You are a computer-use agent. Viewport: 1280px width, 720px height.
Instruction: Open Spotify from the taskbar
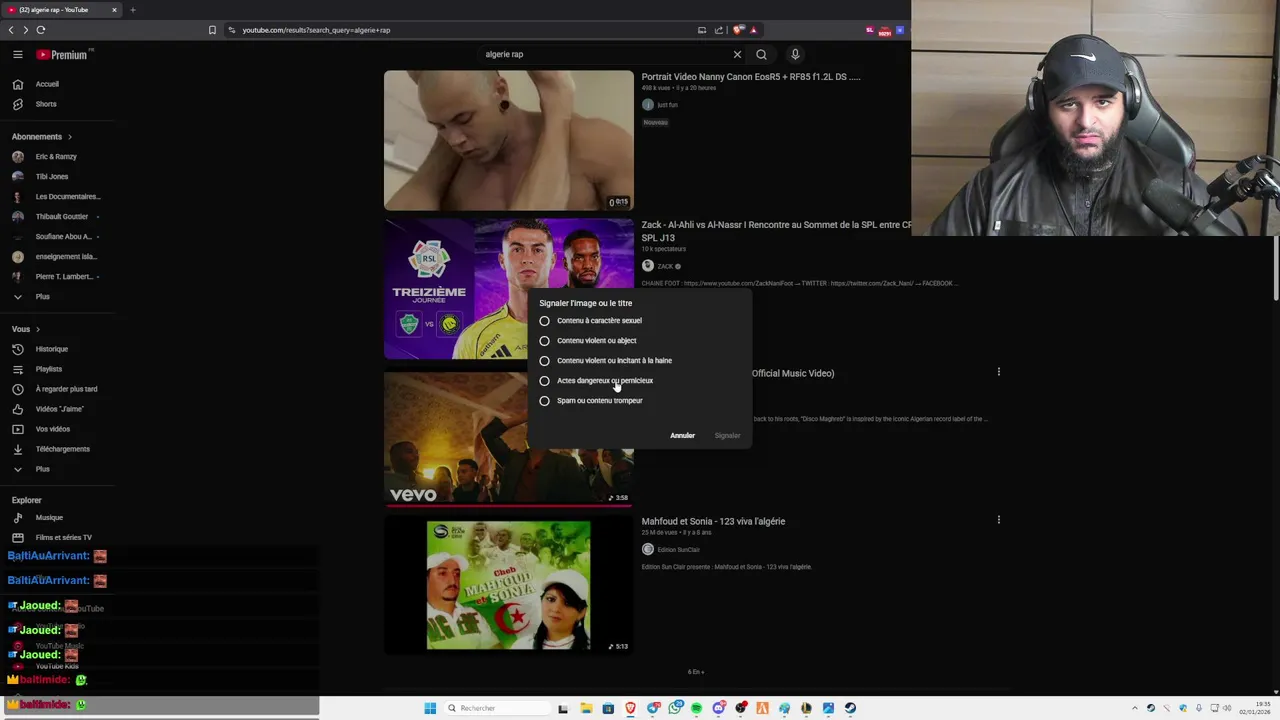(696, 708)
